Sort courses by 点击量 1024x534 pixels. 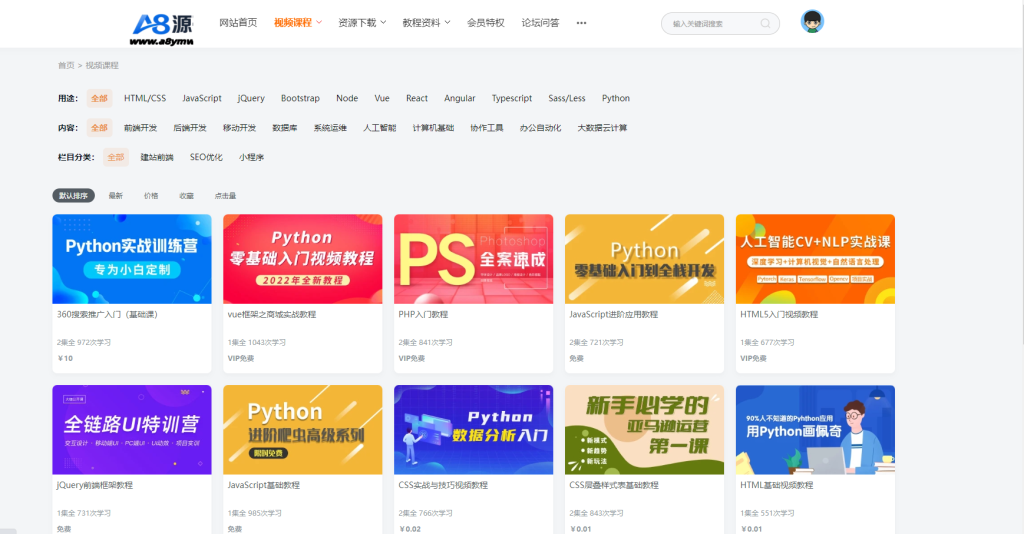click(x=225, y=196)
